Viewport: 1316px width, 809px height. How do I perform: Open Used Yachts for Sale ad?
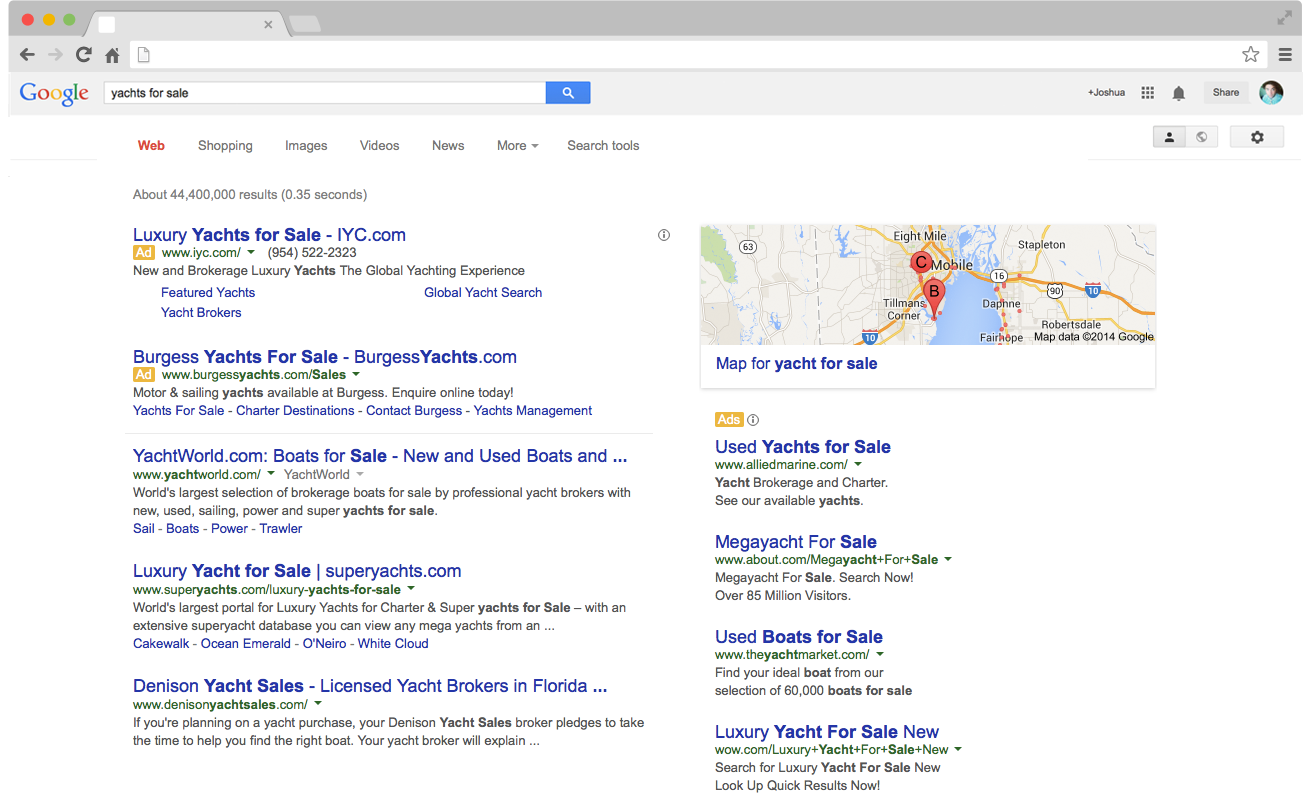pos(803,447)
